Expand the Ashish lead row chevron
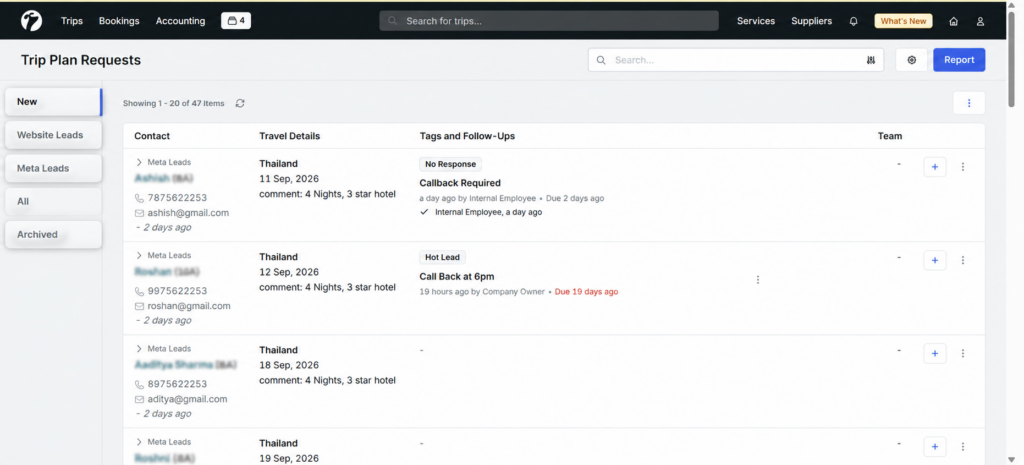 138,162
